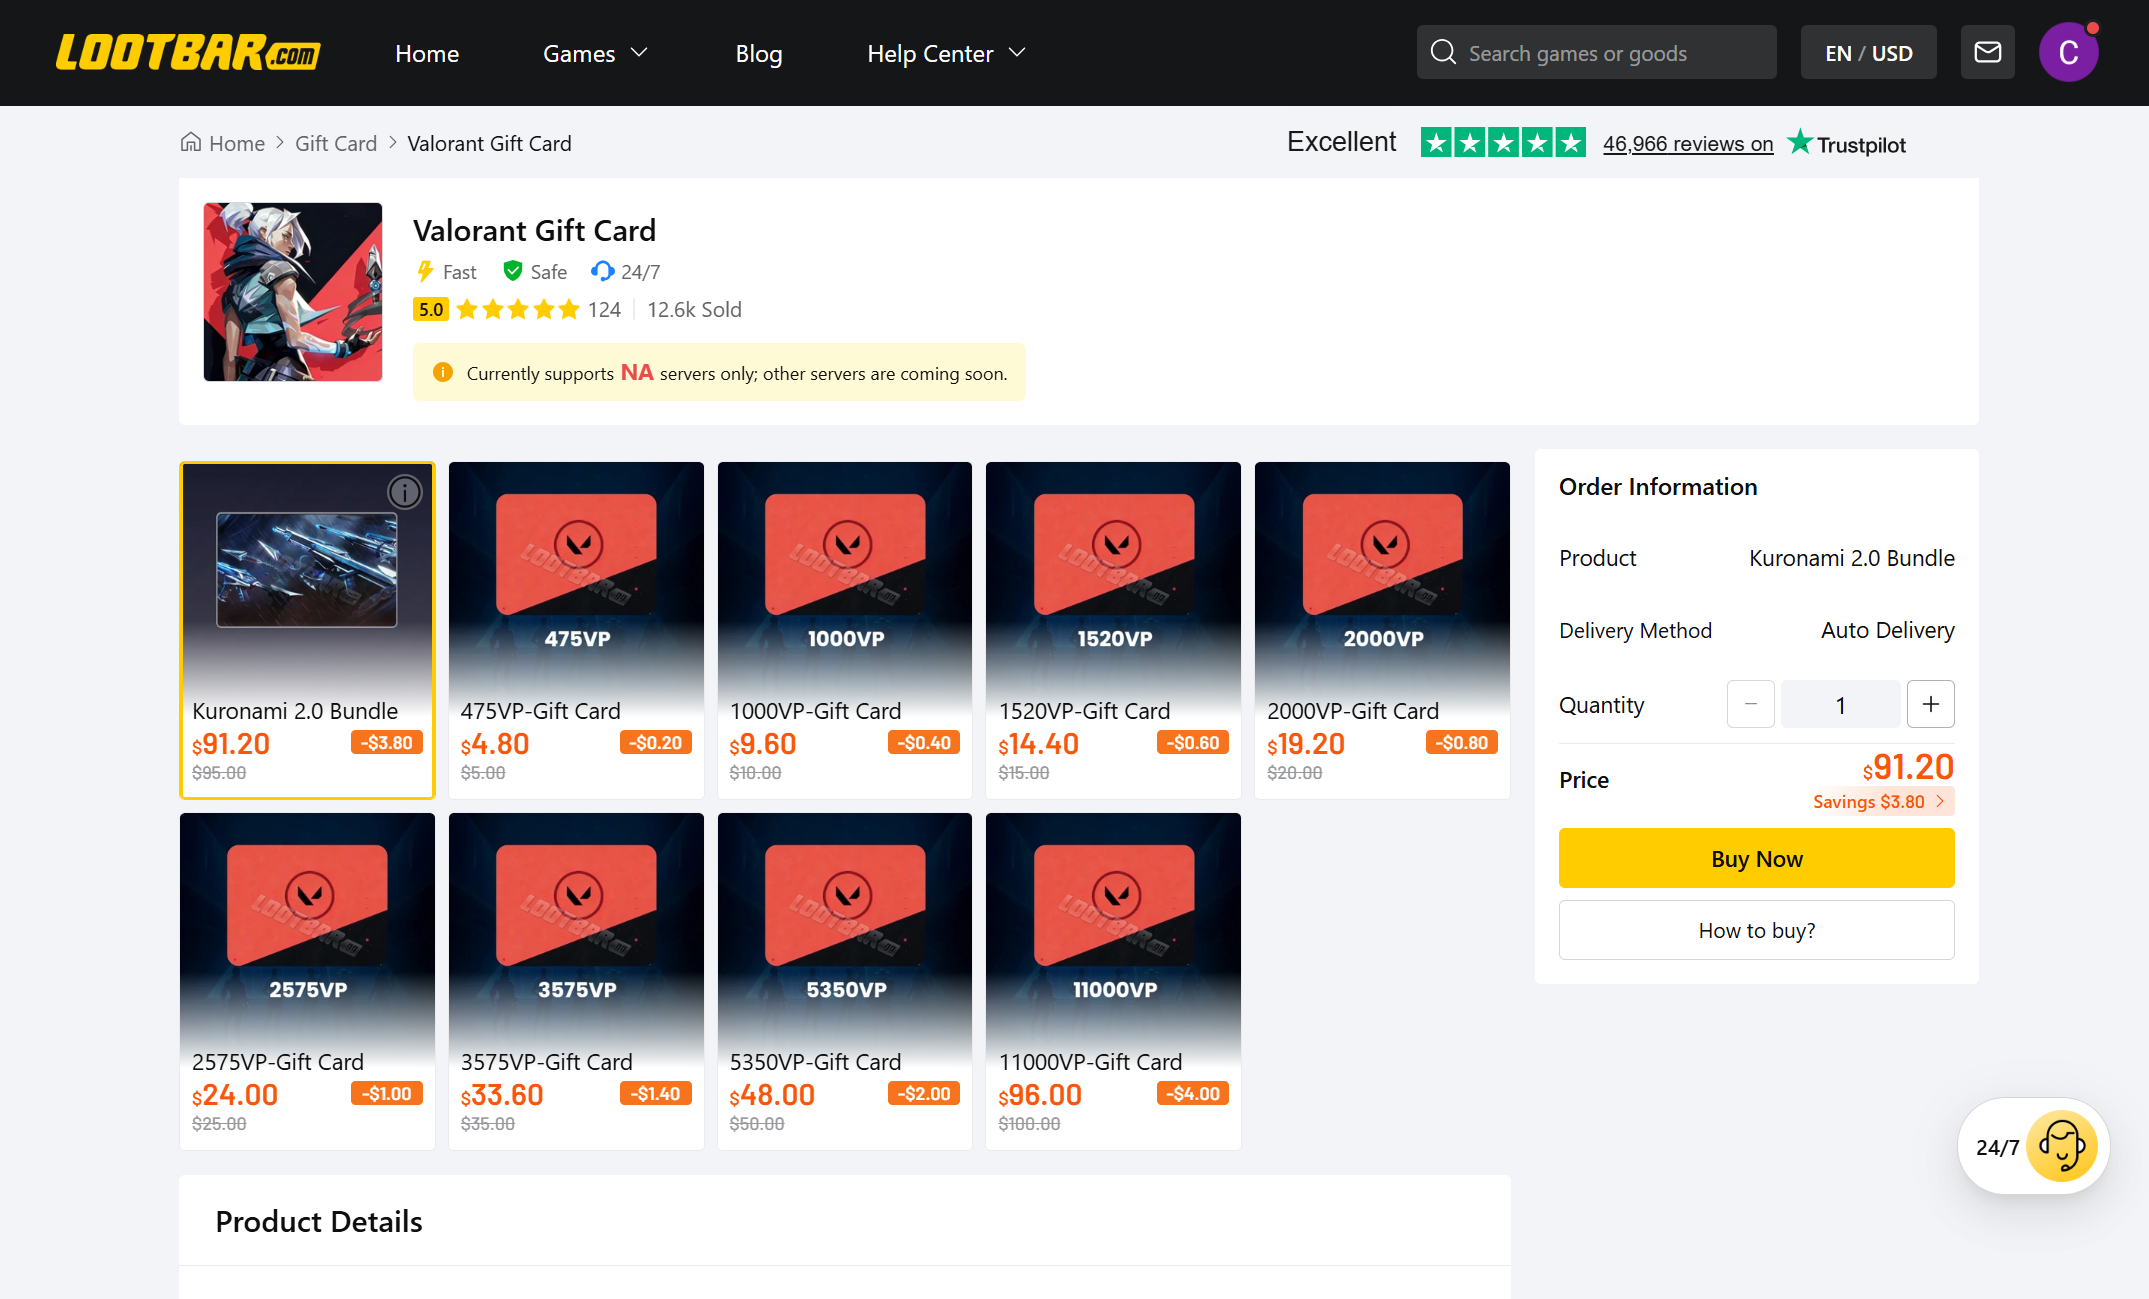Click the LootBar.com logo
2149x1299 pixels.
point(188,52)
